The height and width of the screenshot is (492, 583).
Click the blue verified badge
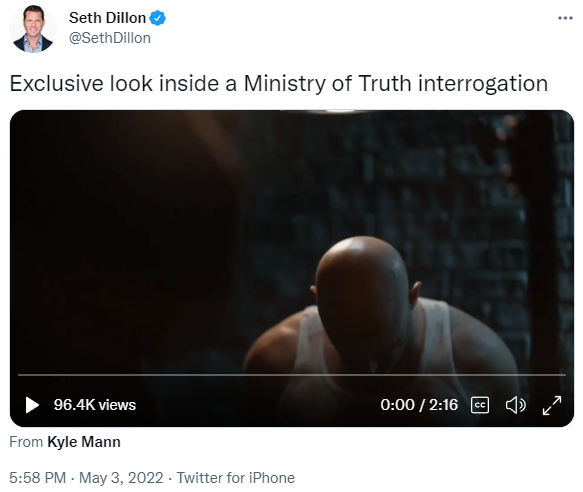158,18
